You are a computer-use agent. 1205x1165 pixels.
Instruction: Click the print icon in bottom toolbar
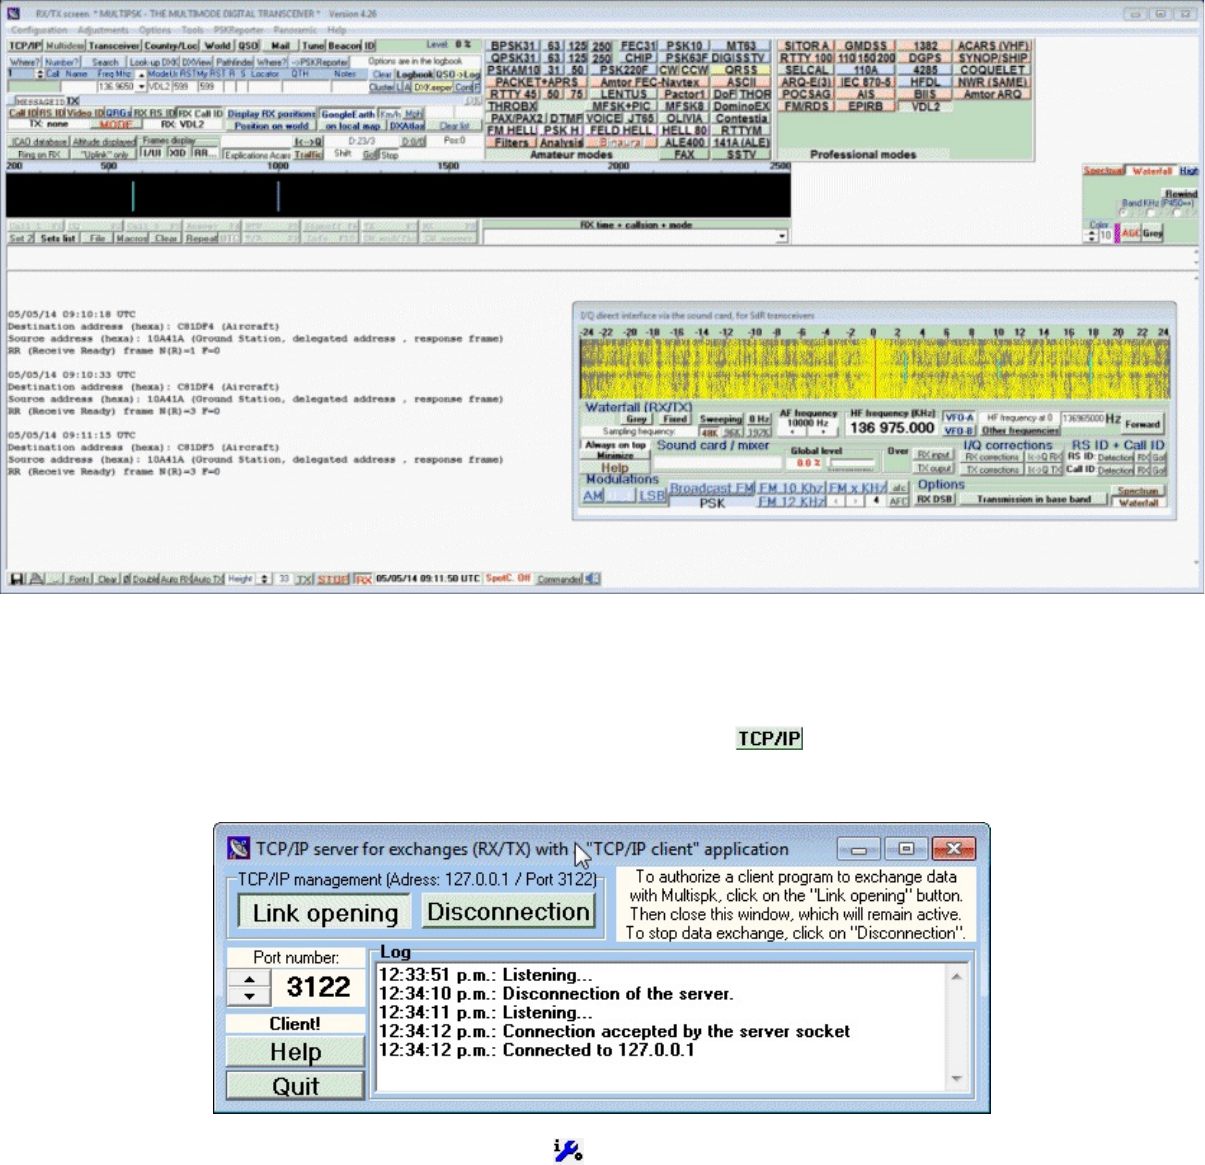click(x=35, y=579)
